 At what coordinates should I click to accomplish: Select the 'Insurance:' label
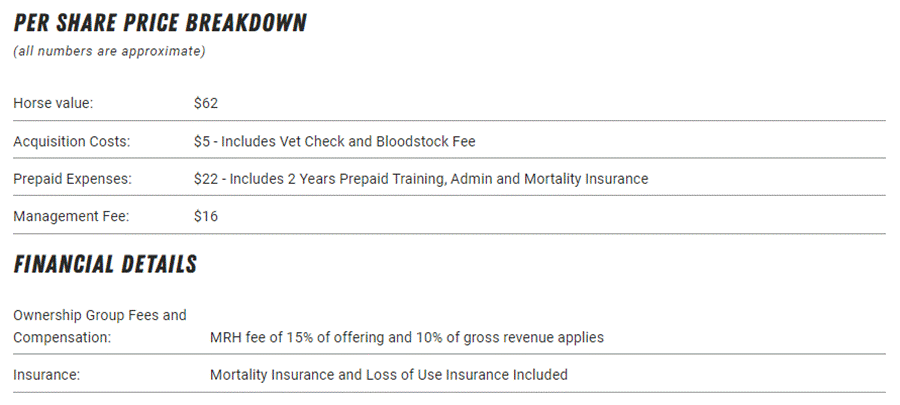46,375
